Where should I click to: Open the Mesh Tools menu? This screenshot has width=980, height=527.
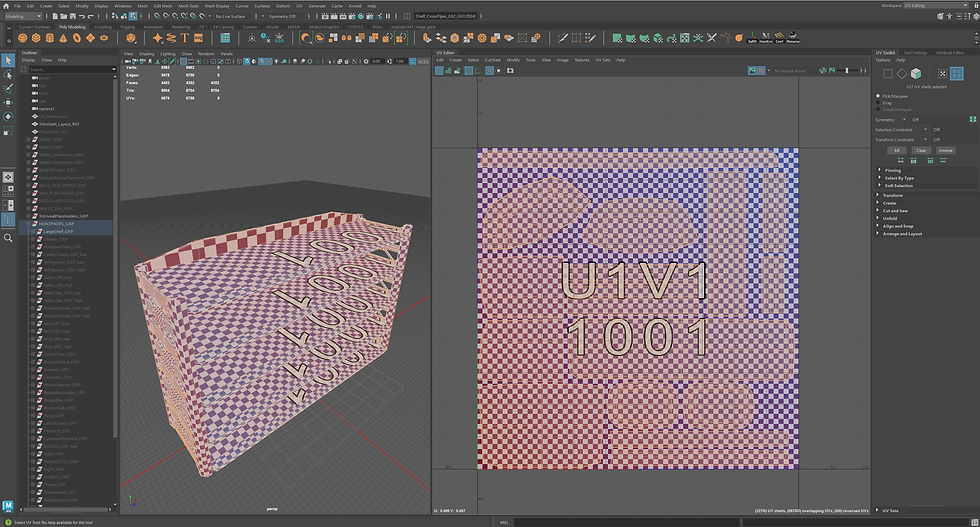pos(188,6)
